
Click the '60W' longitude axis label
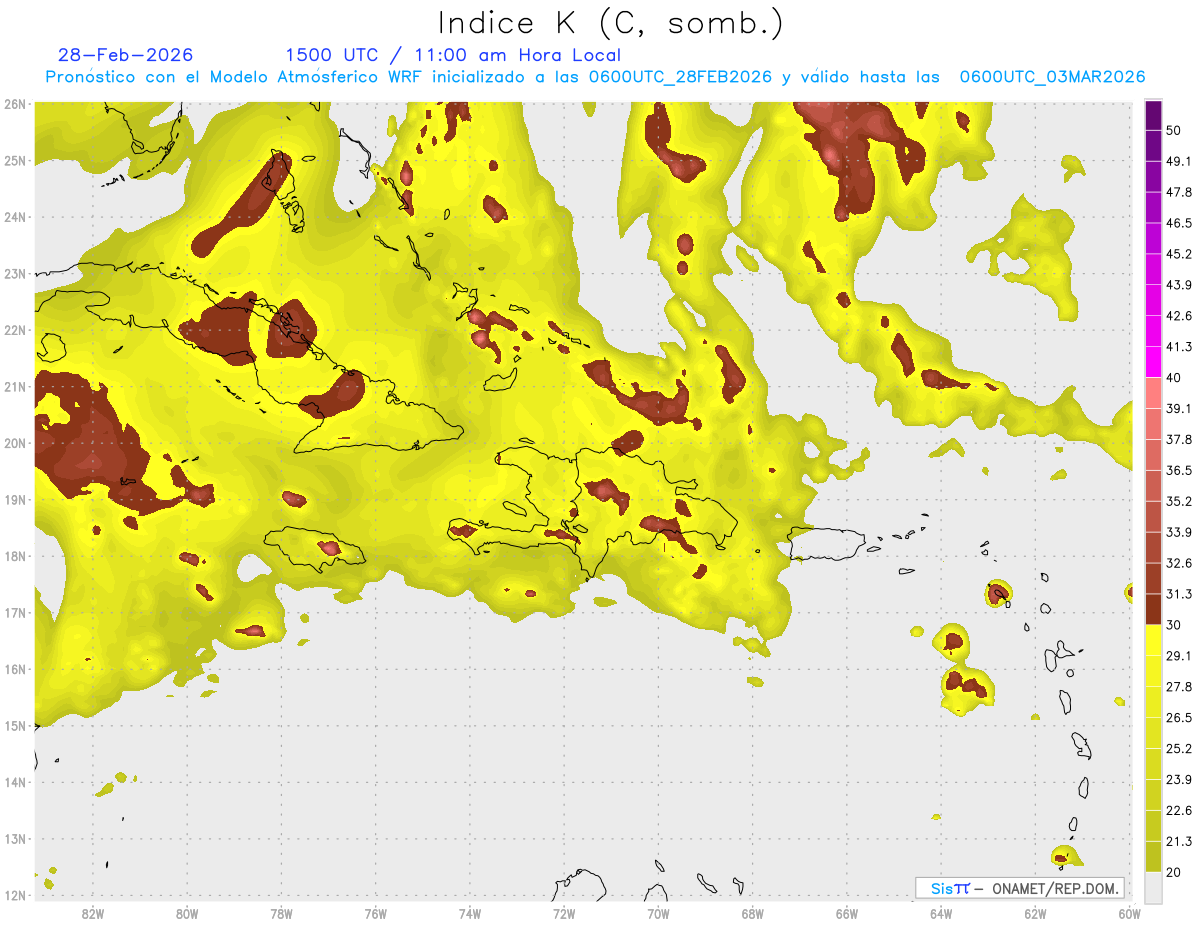[1129, 914]
